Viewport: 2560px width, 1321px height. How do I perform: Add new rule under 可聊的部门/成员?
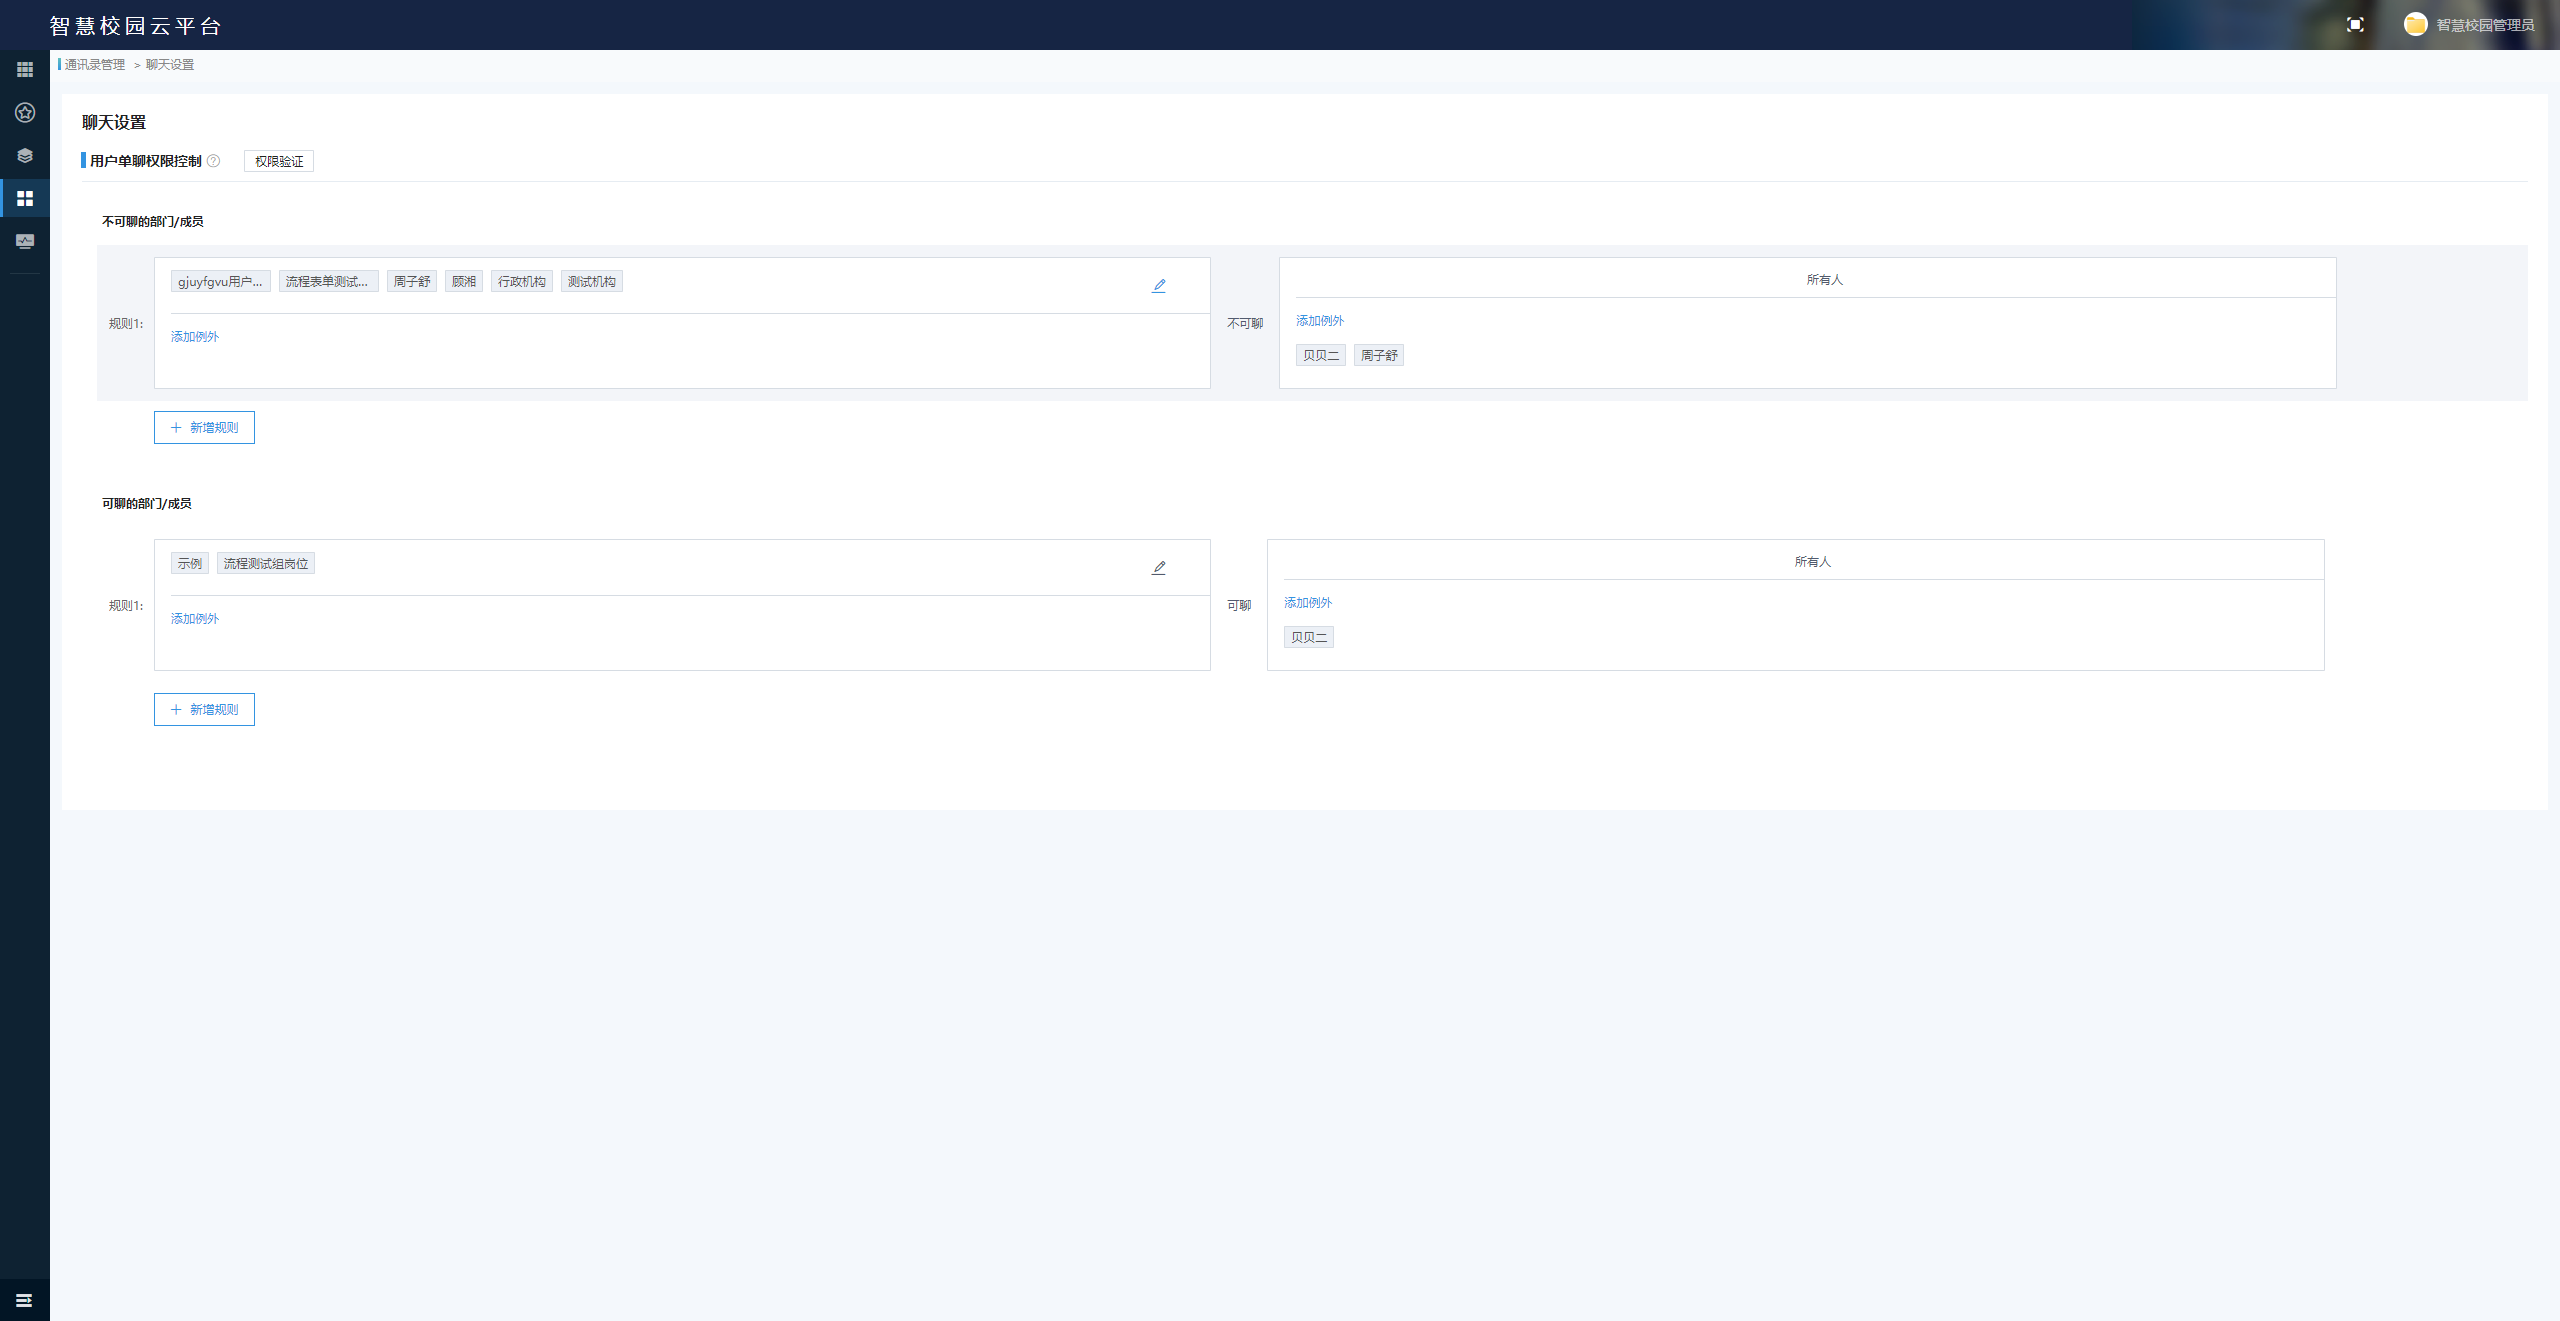[x=204, y=709]
